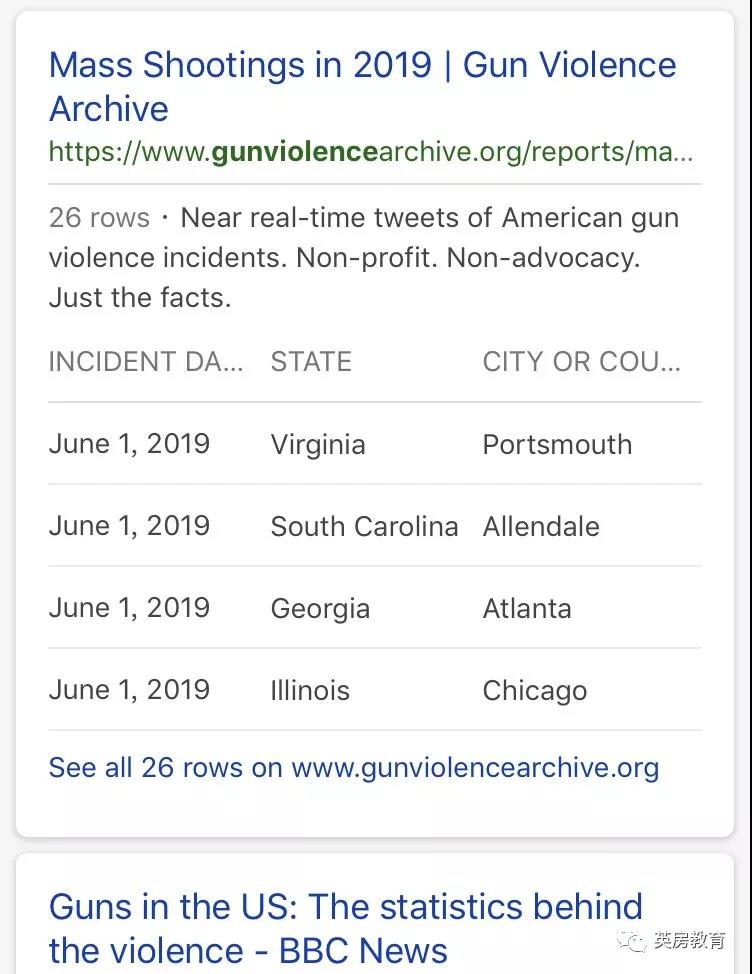752x974 pixels.
Task: Select the Georgia state cell
Action: (x=320, y=608)
